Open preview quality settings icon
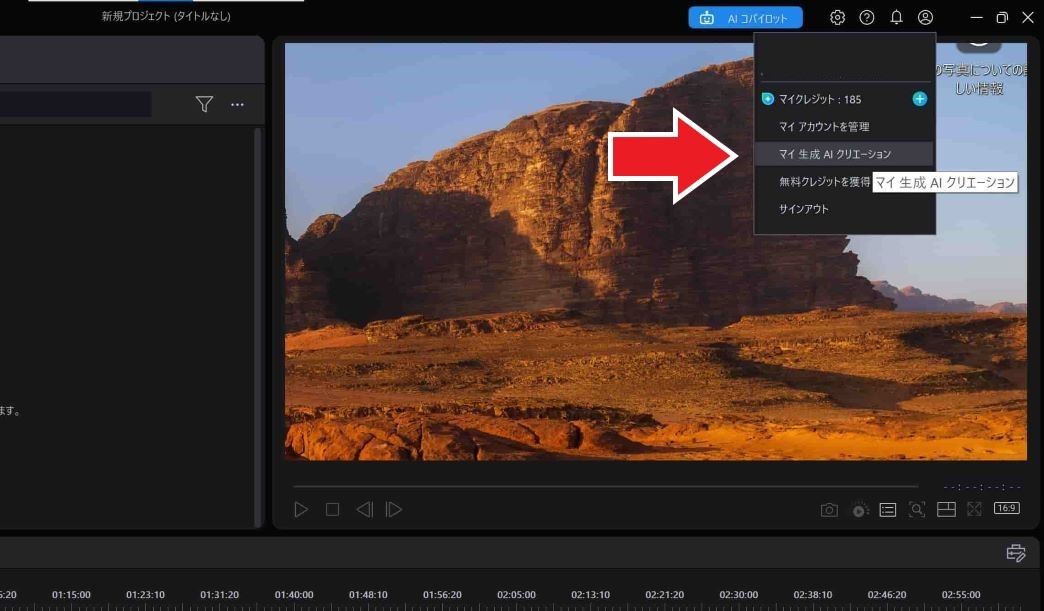The width and height of the screenshot is (1044, 611). [x=860, y=510]
